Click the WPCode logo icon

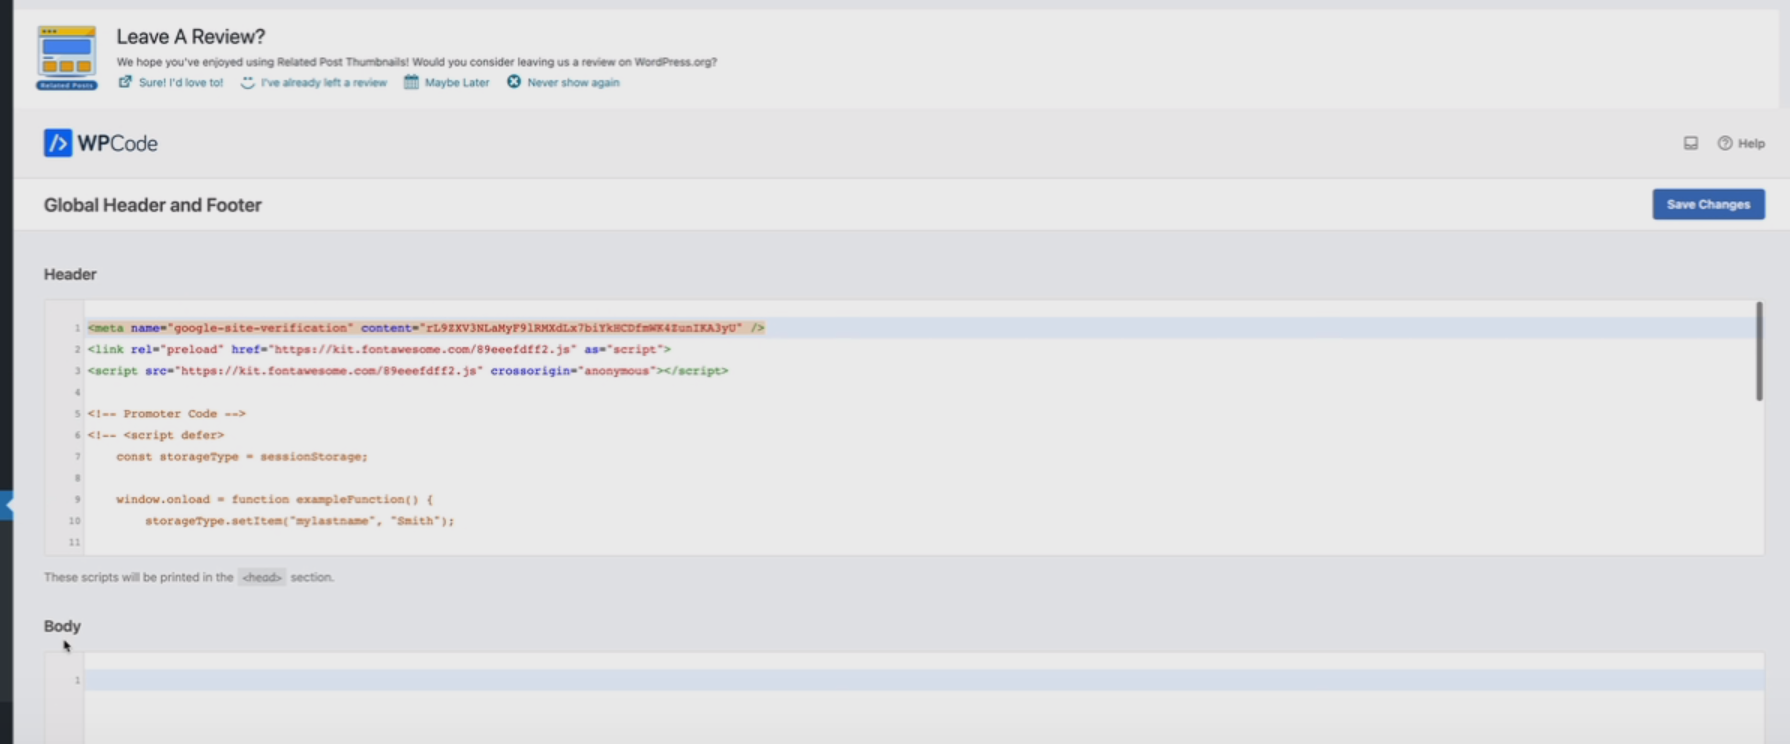[x=58, y=143]
